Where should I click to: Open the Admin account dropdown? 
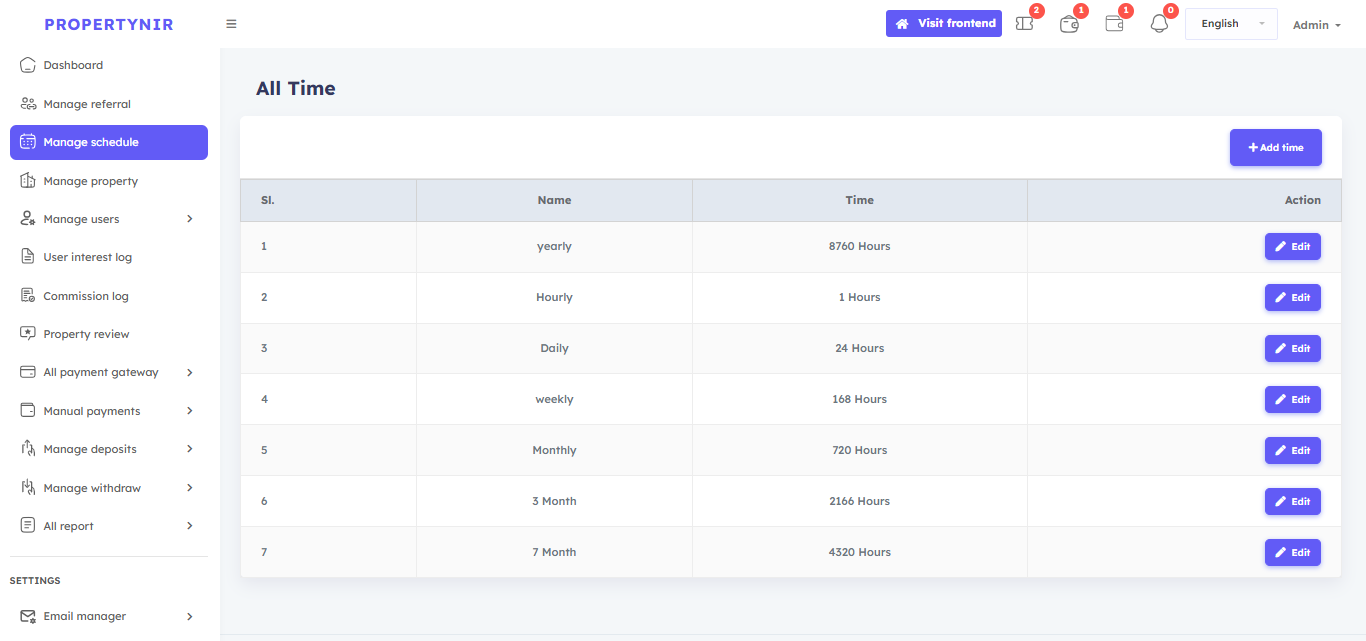[x=1316, y=25]
